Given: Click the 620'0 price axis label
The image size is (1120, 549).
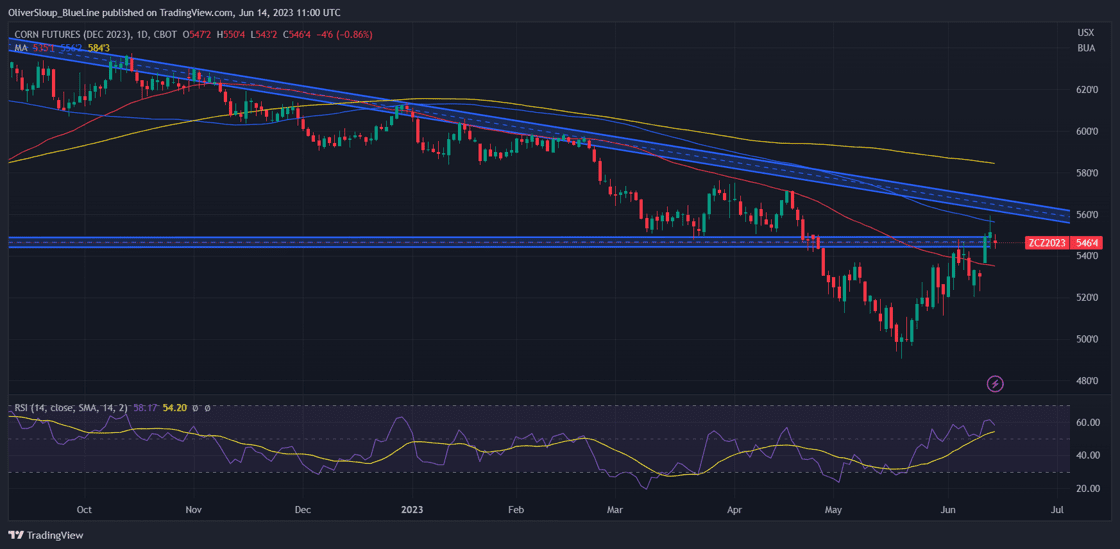Looking at the screenshot, I should pyautogui.click(x=1087, y=90).
